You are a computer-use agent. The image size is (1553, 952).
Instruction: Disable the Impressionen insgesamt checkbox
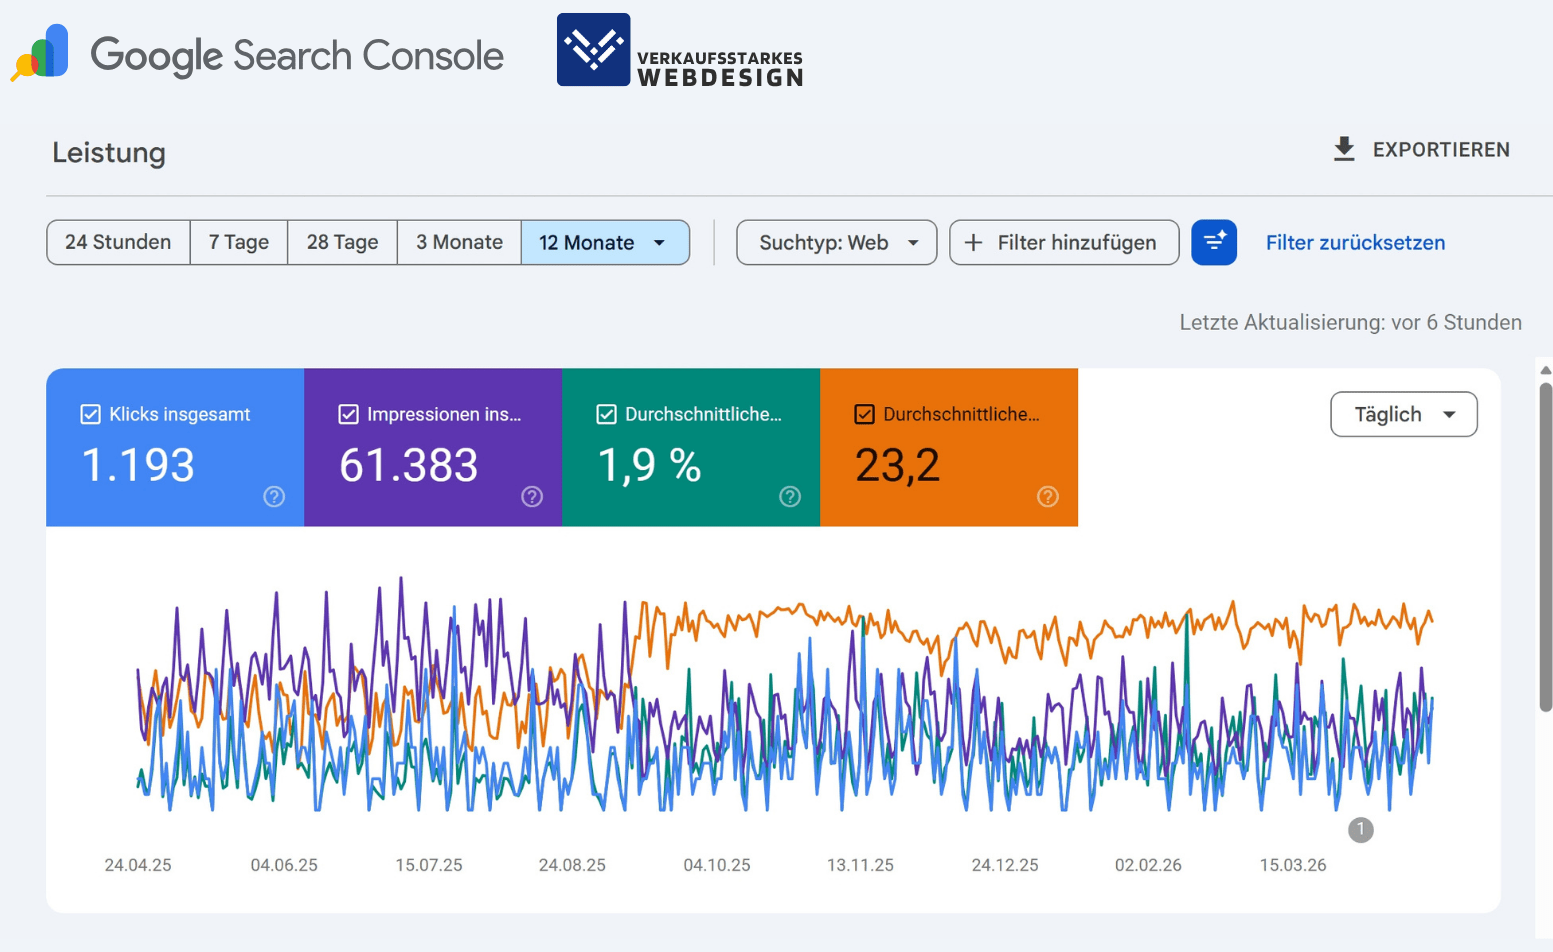click(348, 414)
